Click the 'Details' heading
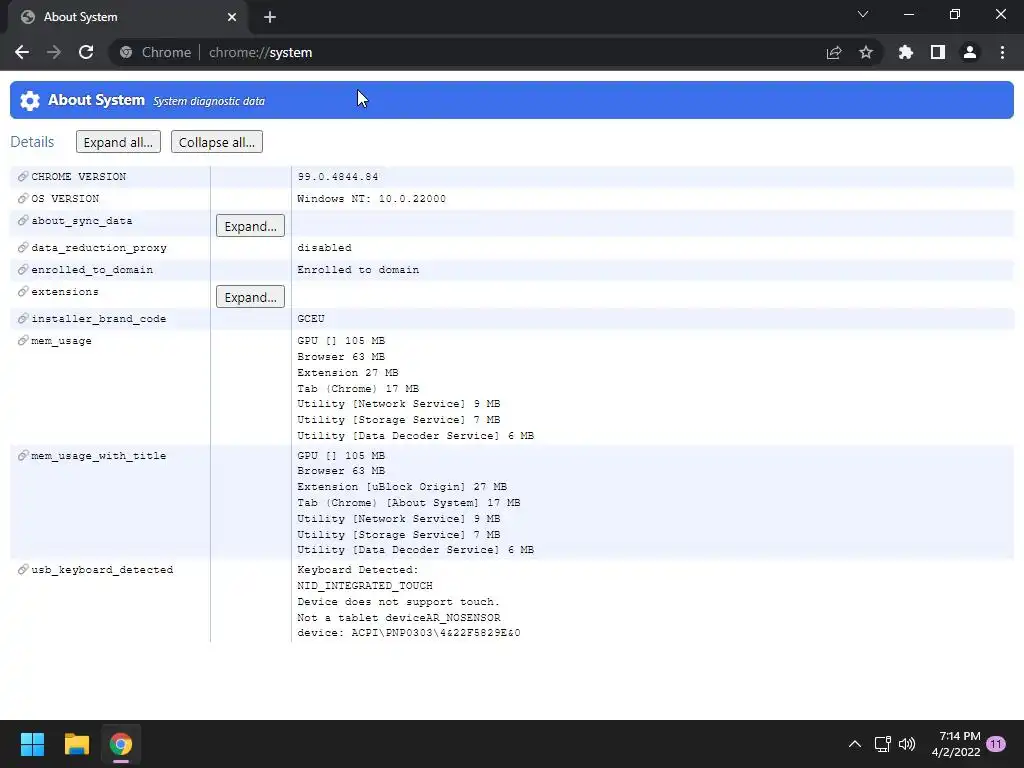 click(32, 142)
